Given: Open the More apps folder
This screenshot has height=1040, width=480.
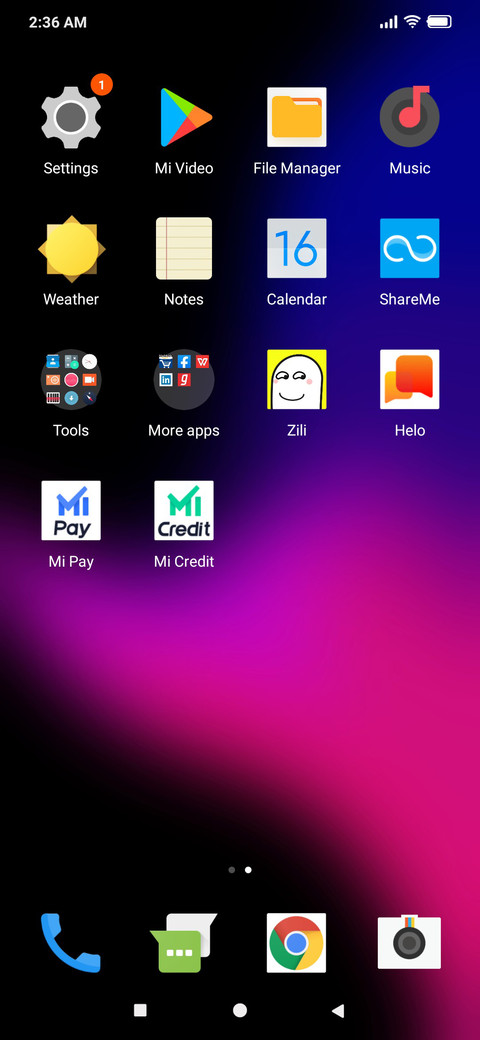Looking at the screenshot, I should [184, 379].
